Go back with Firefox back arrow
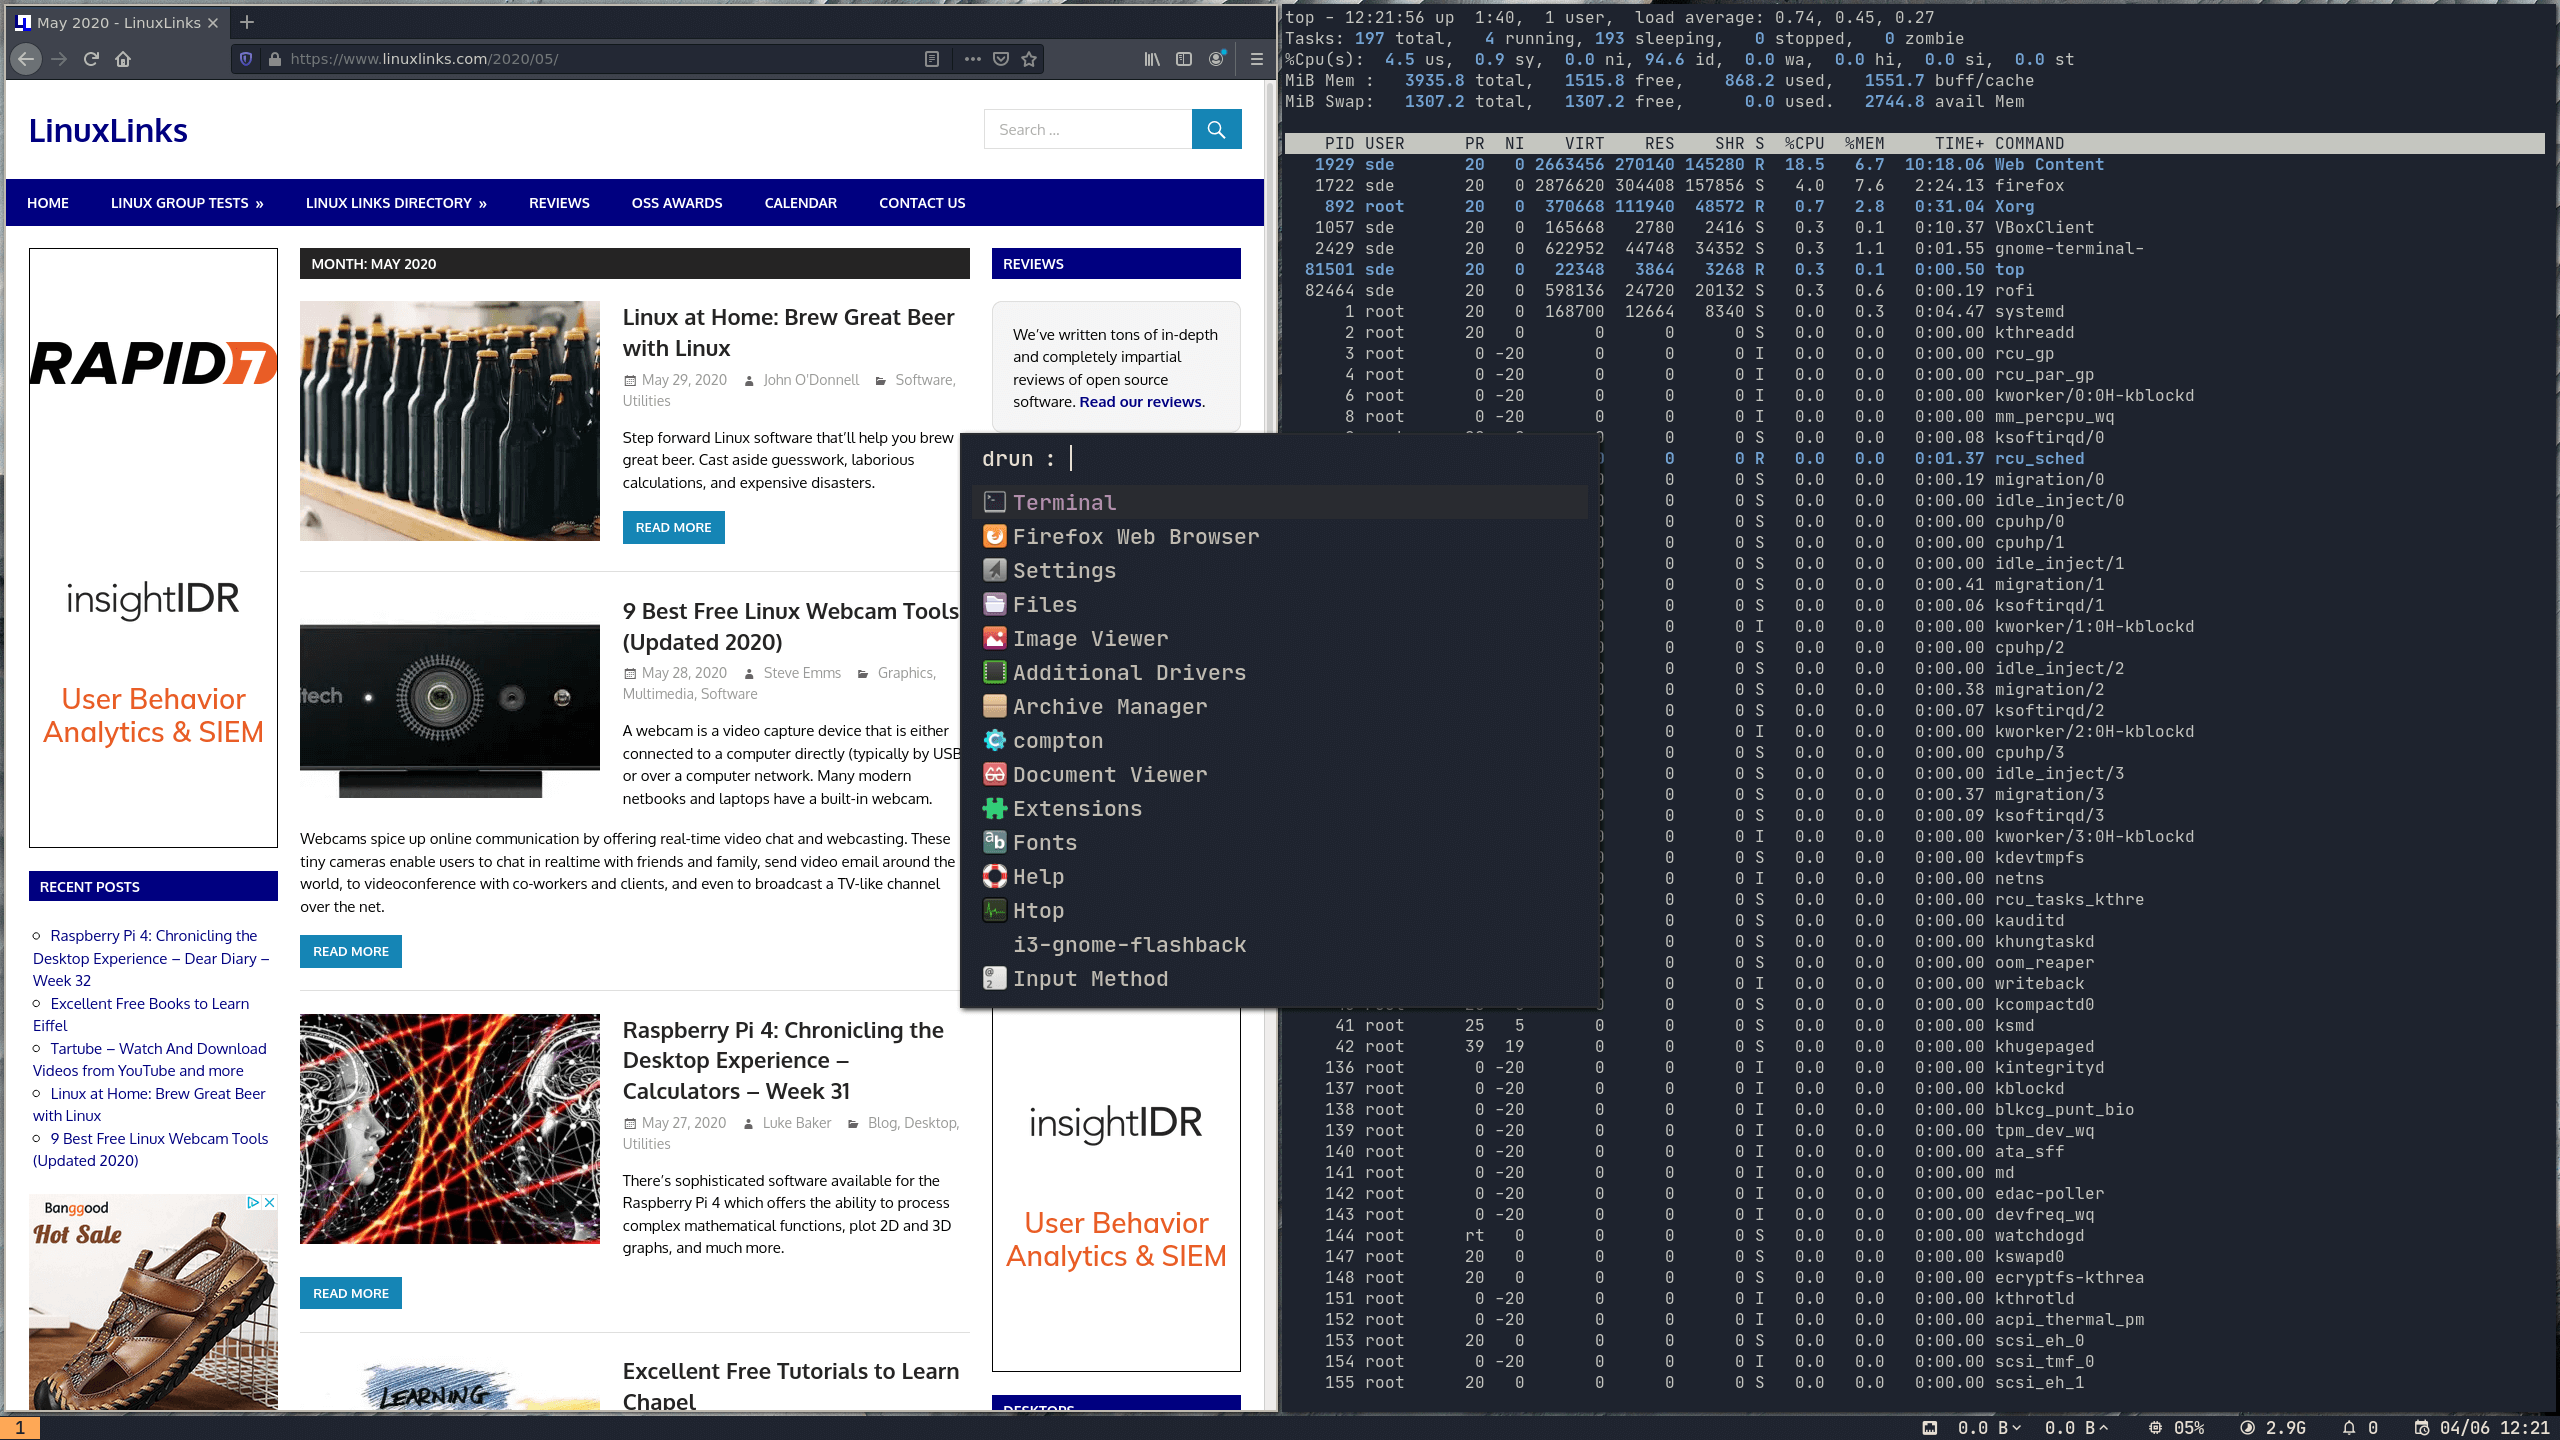The image size is (2560, 1440). [27, 59]
